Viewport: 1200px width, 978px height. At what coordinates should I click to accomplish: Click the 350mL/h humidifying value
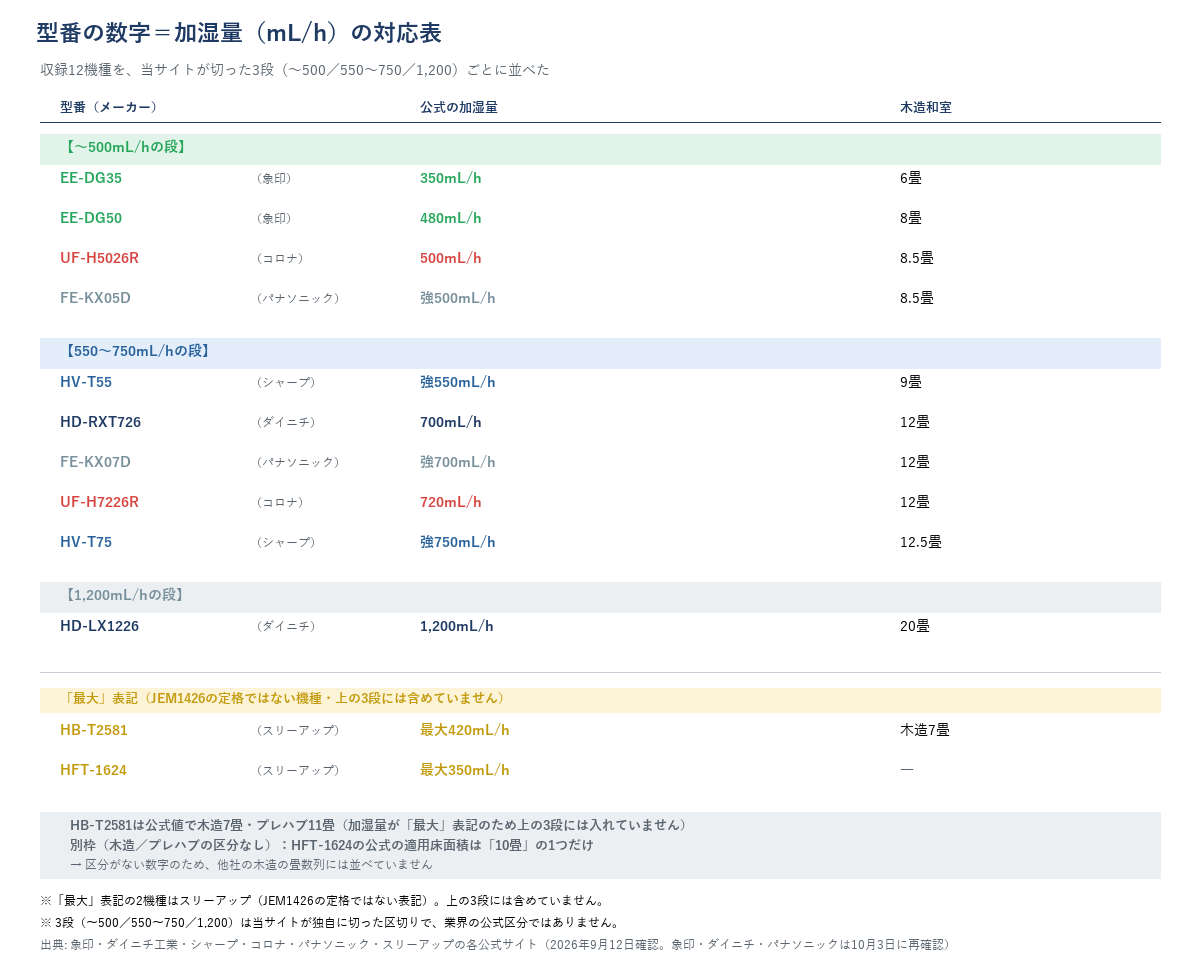[x=451, y=178]
